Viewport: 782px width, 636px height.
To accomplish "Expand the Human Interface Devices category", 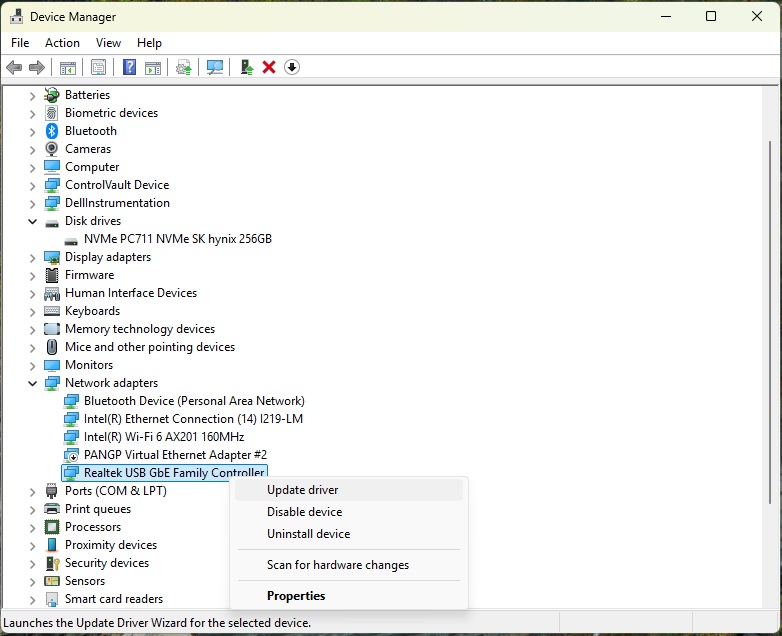I will pyautogui.click(x=32, y=293).
